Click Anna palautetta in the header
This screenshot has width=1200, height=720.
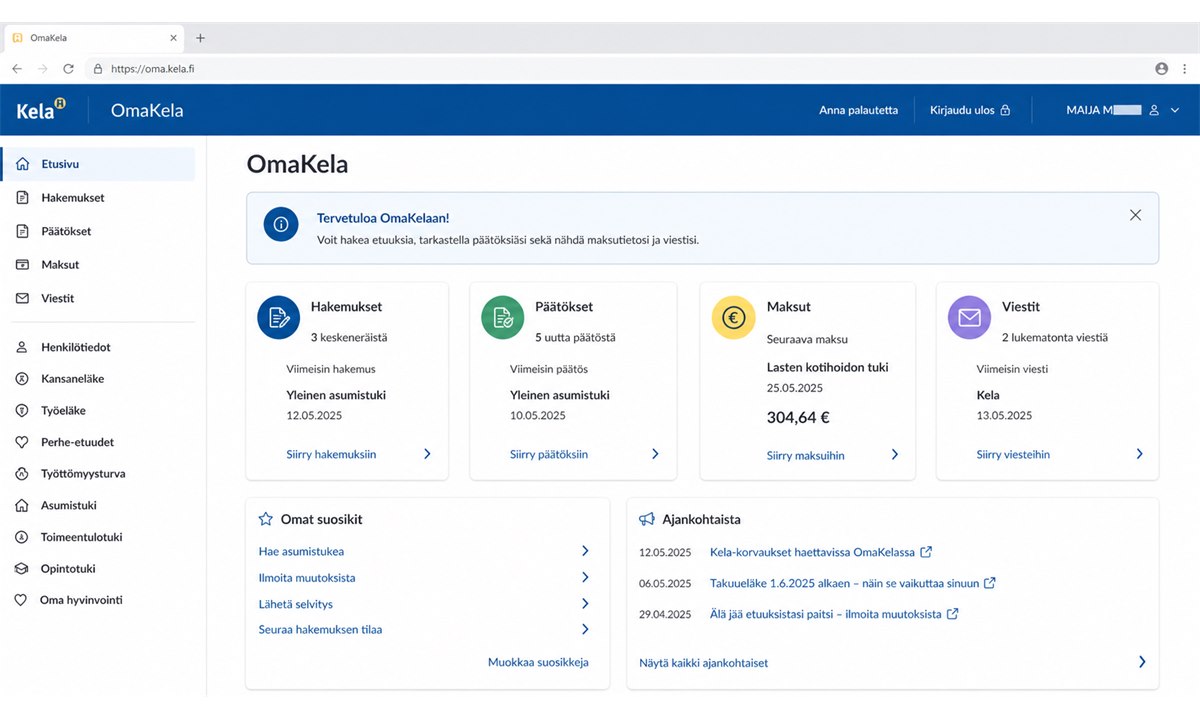click(x=858, y=110)
